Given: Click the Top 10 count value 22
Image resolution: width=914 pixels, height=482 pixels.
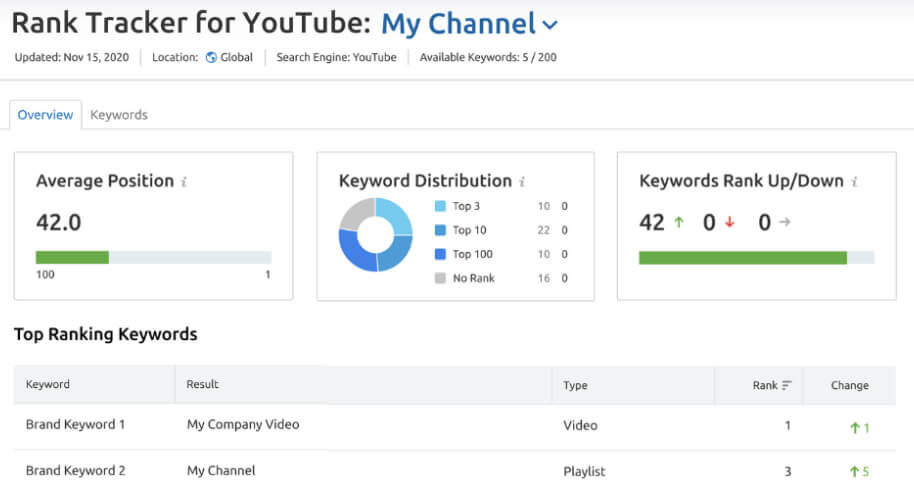Looking at the screenshot, I should pos(543,230).
